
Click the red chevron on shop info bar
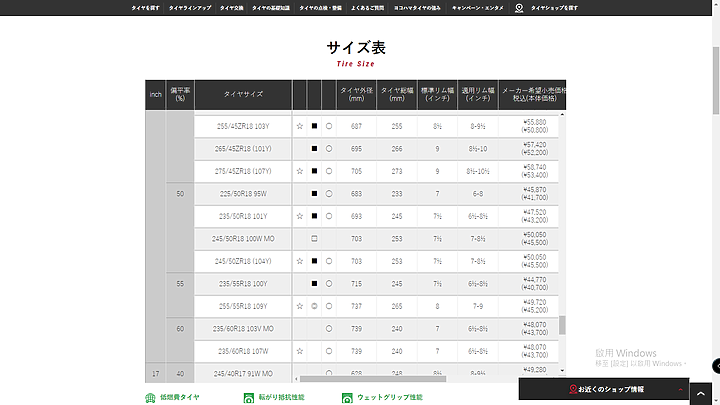[x=681, y=389]
